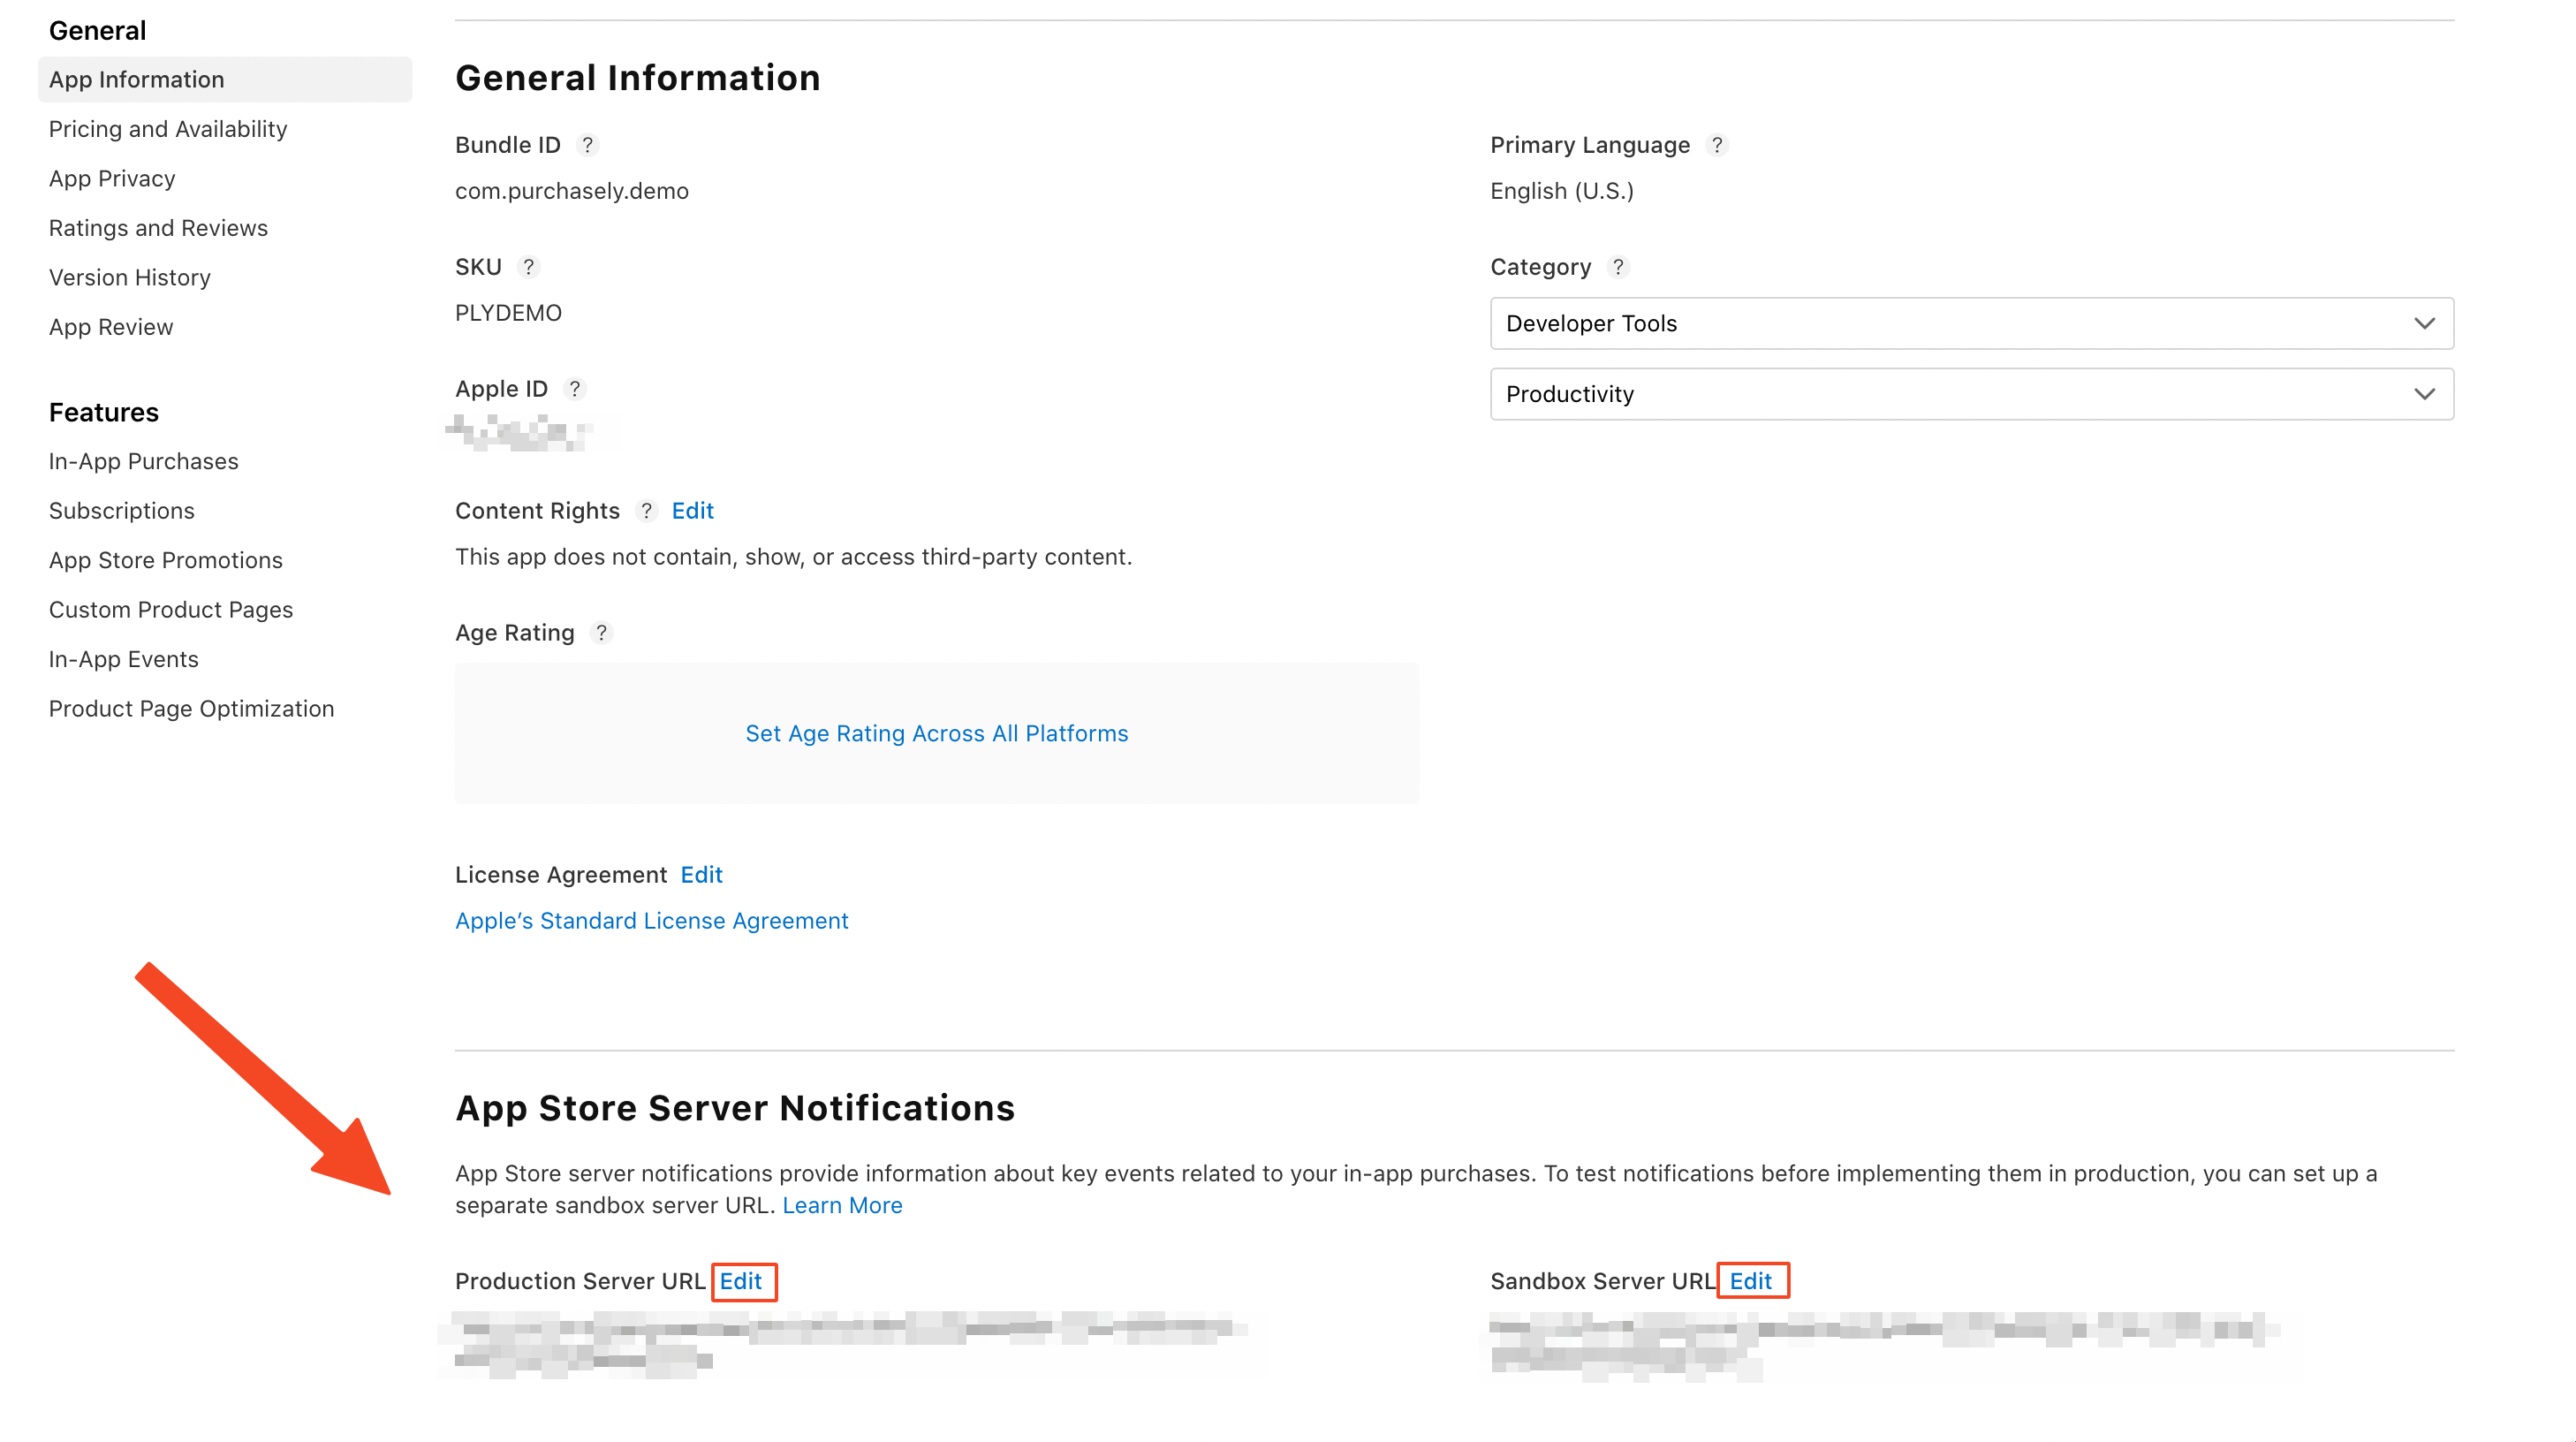Click Content Rights help question mark icon
Screen dimensions: 2576x1442
click(646, 511)
